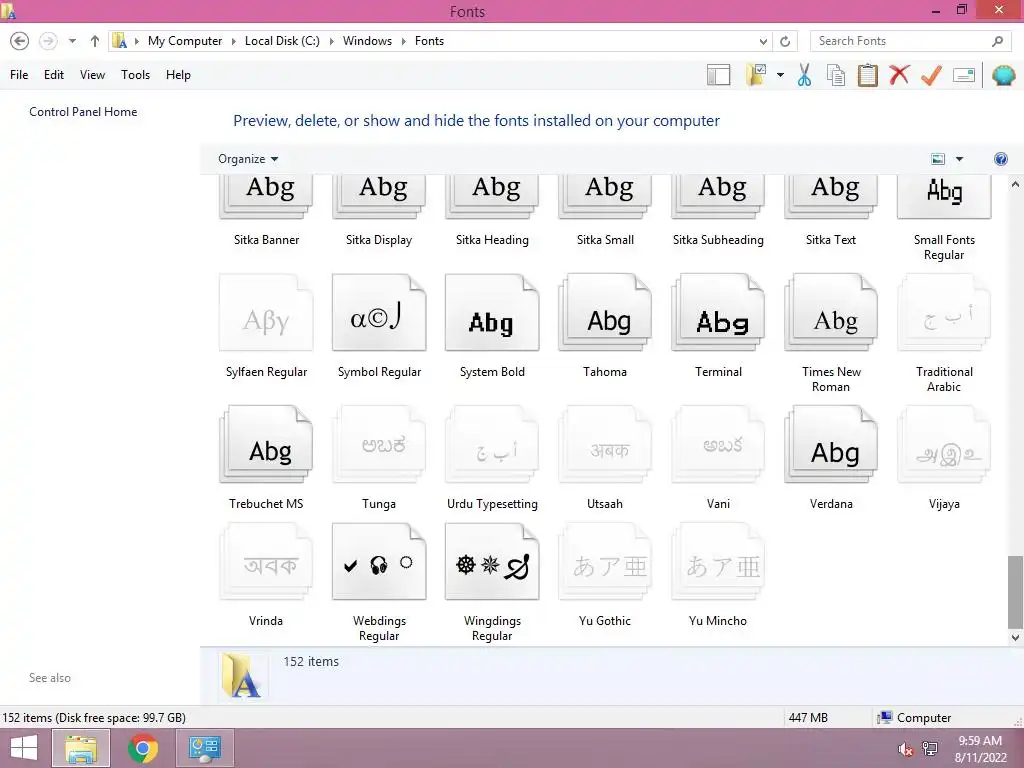Open the Edit menu
This screenshot has width=1024, height=768.
click(54, 75)
